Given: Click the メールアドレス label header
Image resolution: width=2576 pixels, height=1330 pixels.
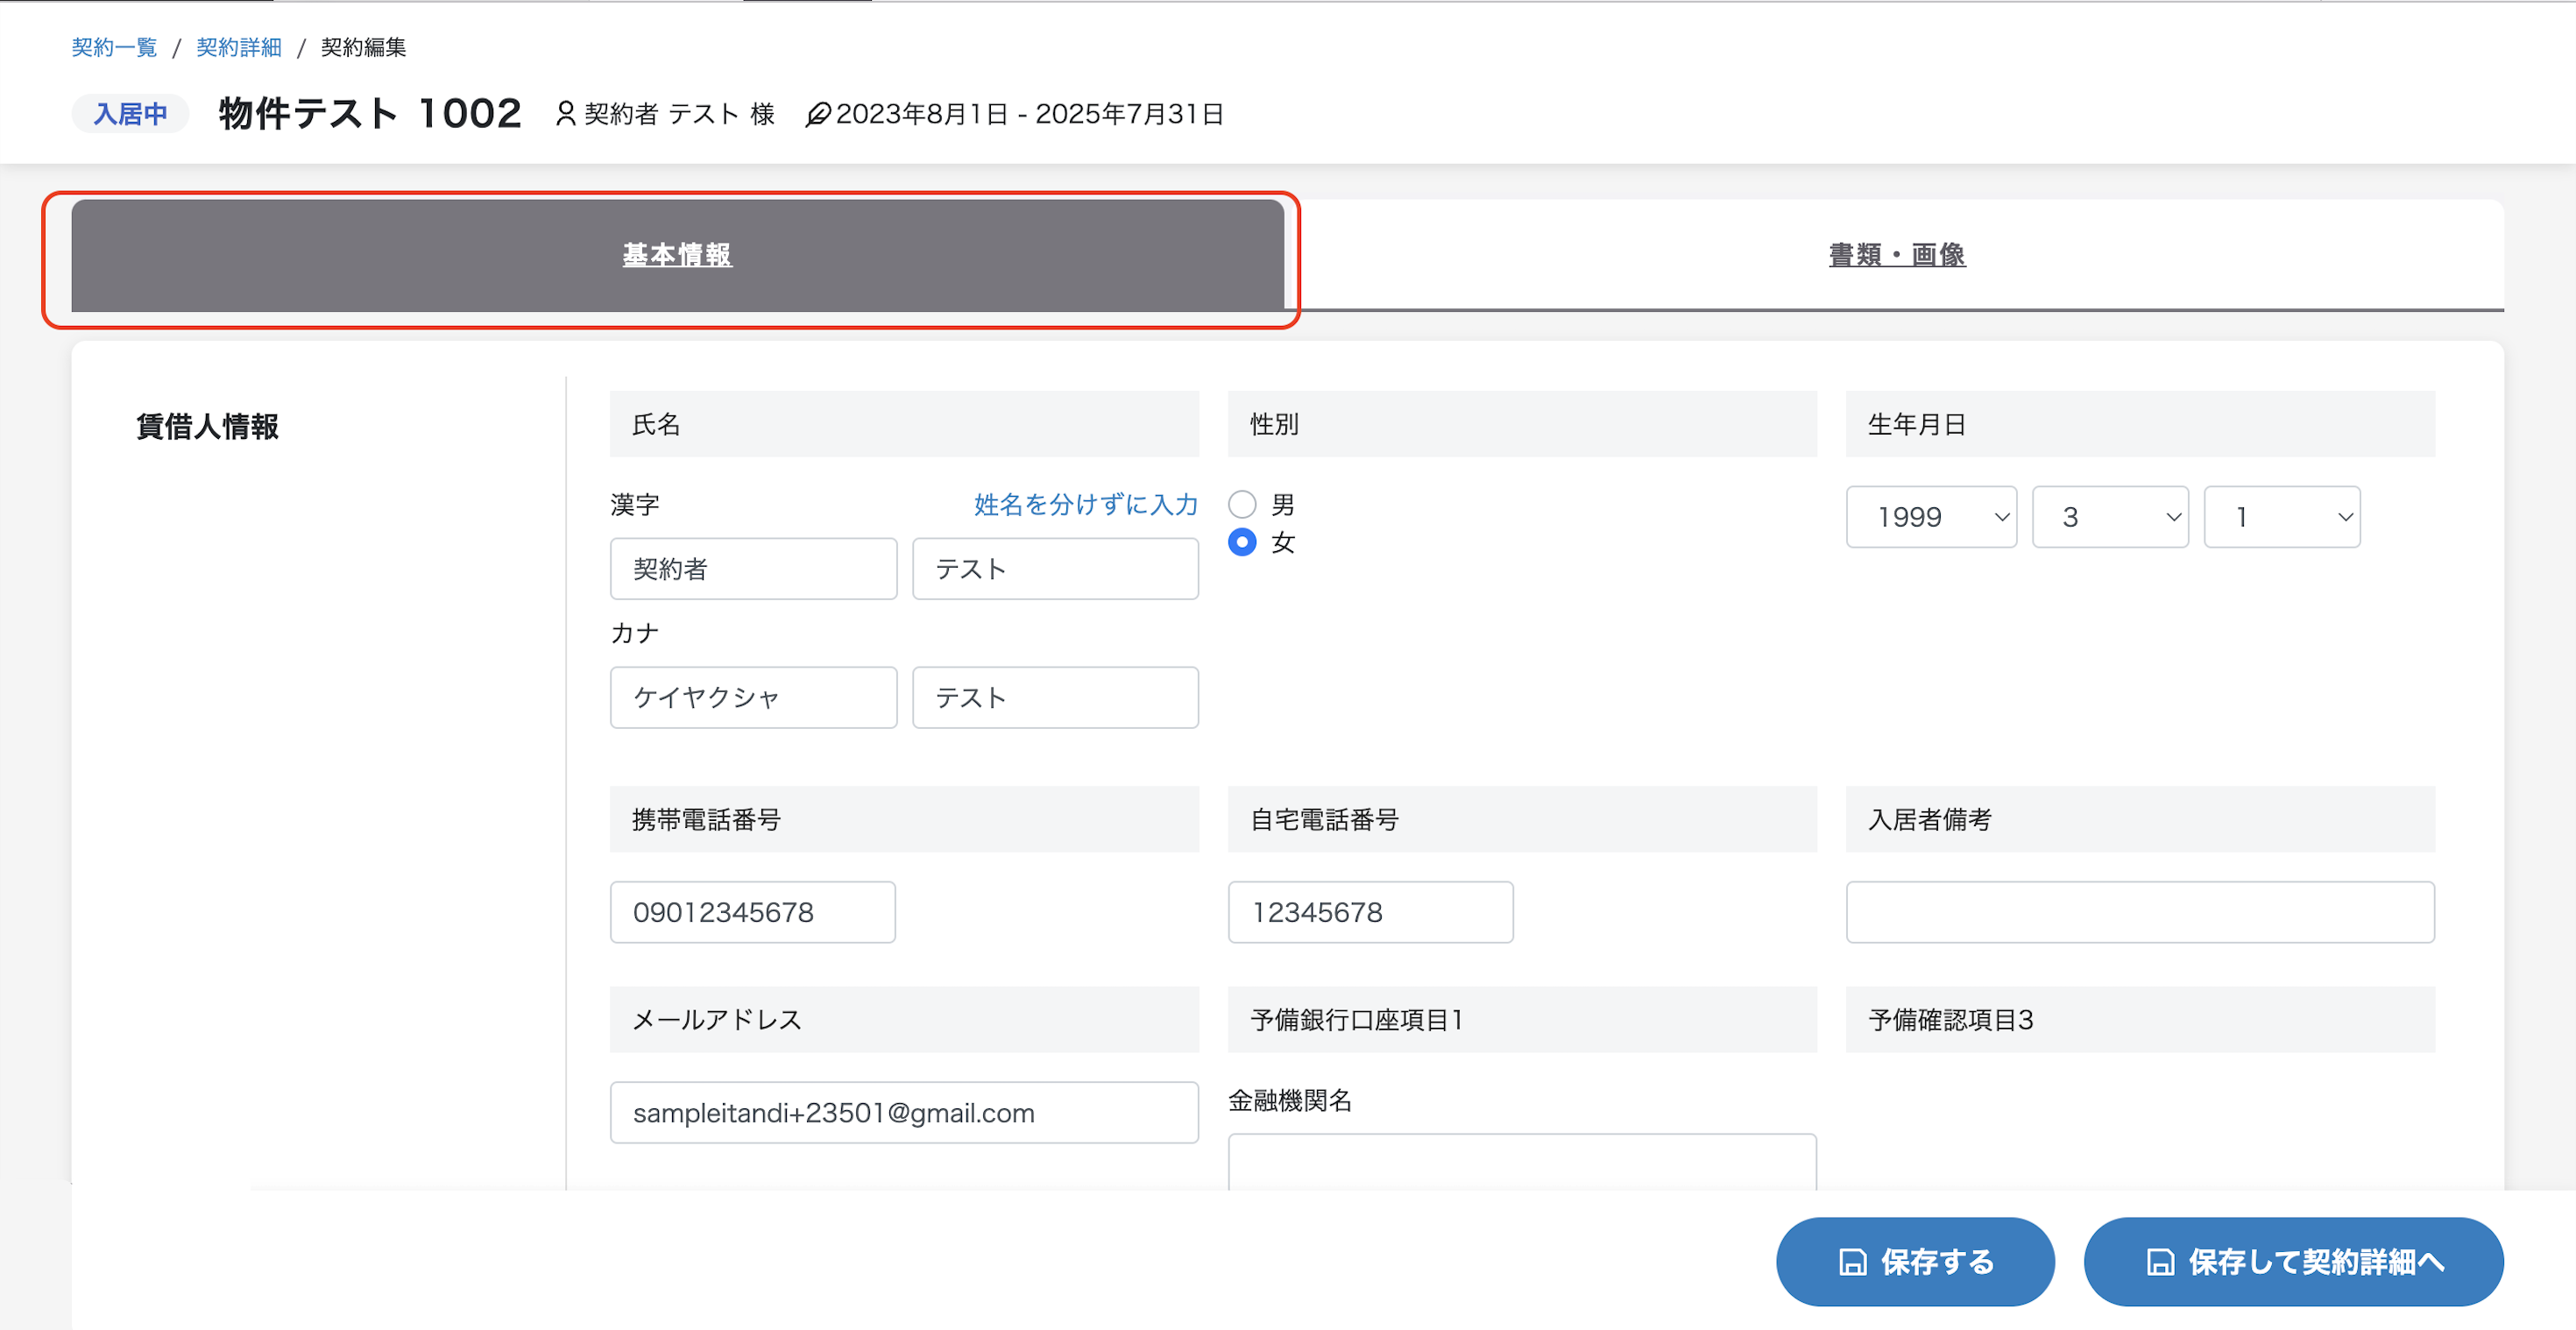Looking at the screenshot, I should [904, 1020].
